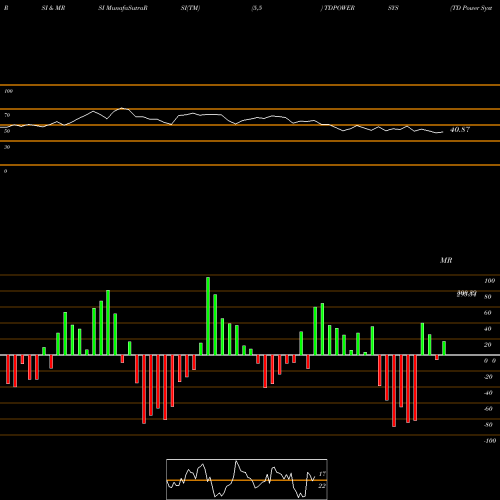Click the 'SI(TM)' header text
This screenshot has width=500, height=500.
click(x=190, y=8)
